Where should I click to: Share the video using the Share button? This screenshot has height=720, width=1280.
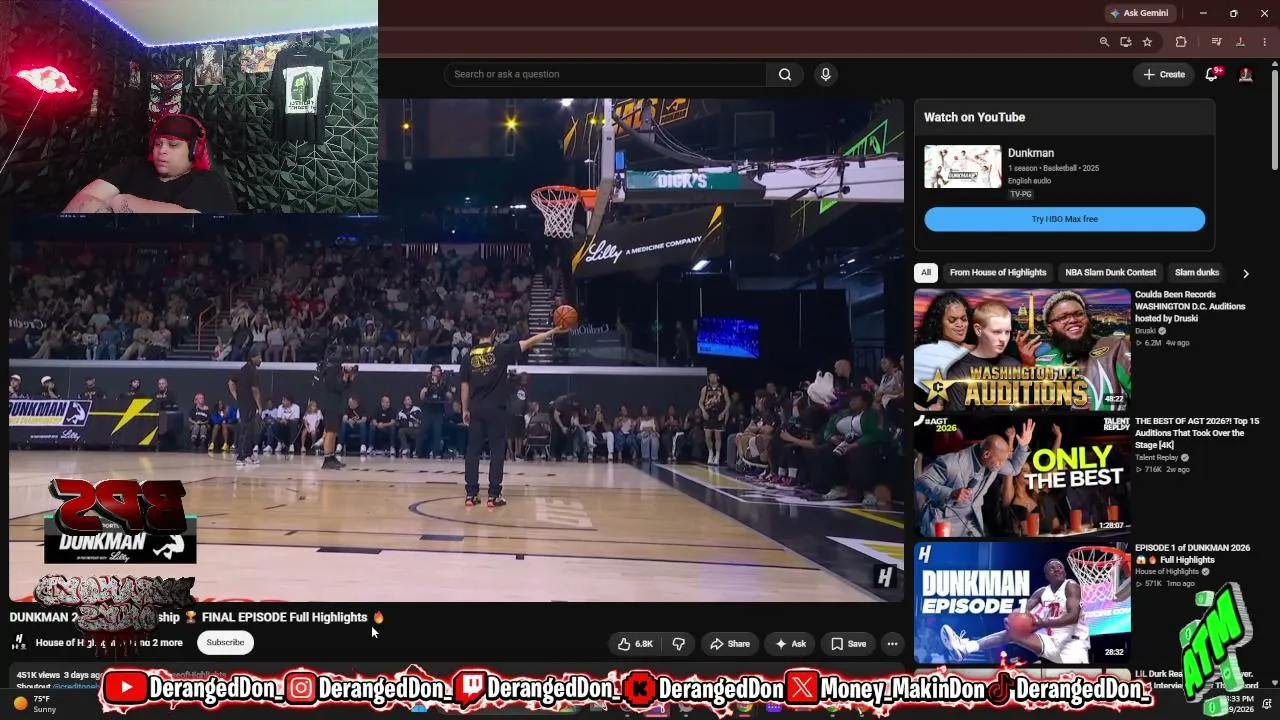coord(729,644)
